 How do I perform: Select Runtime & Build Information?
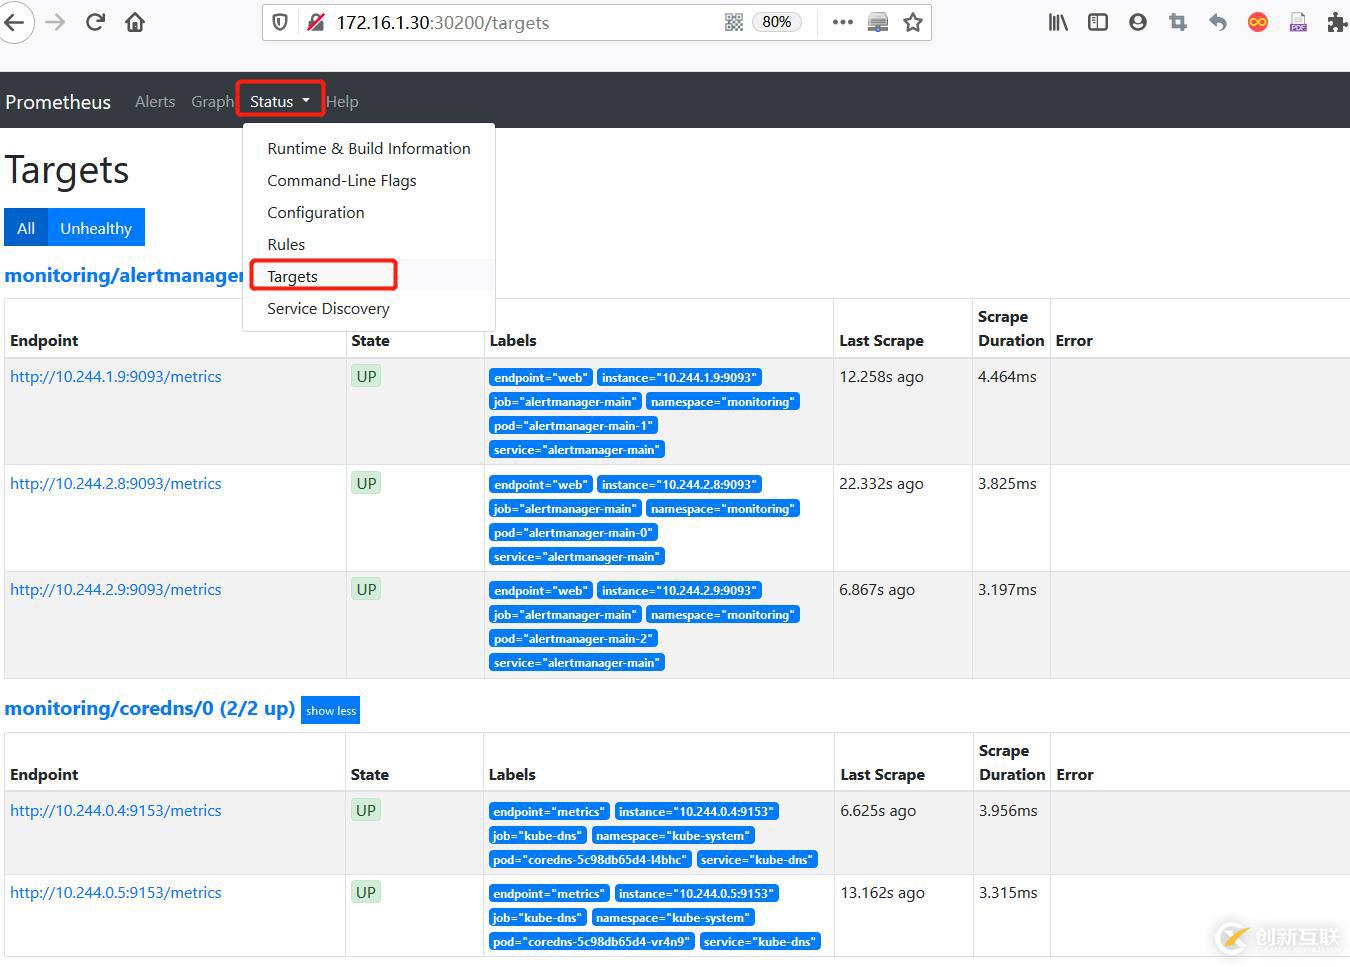coord(368,148)
